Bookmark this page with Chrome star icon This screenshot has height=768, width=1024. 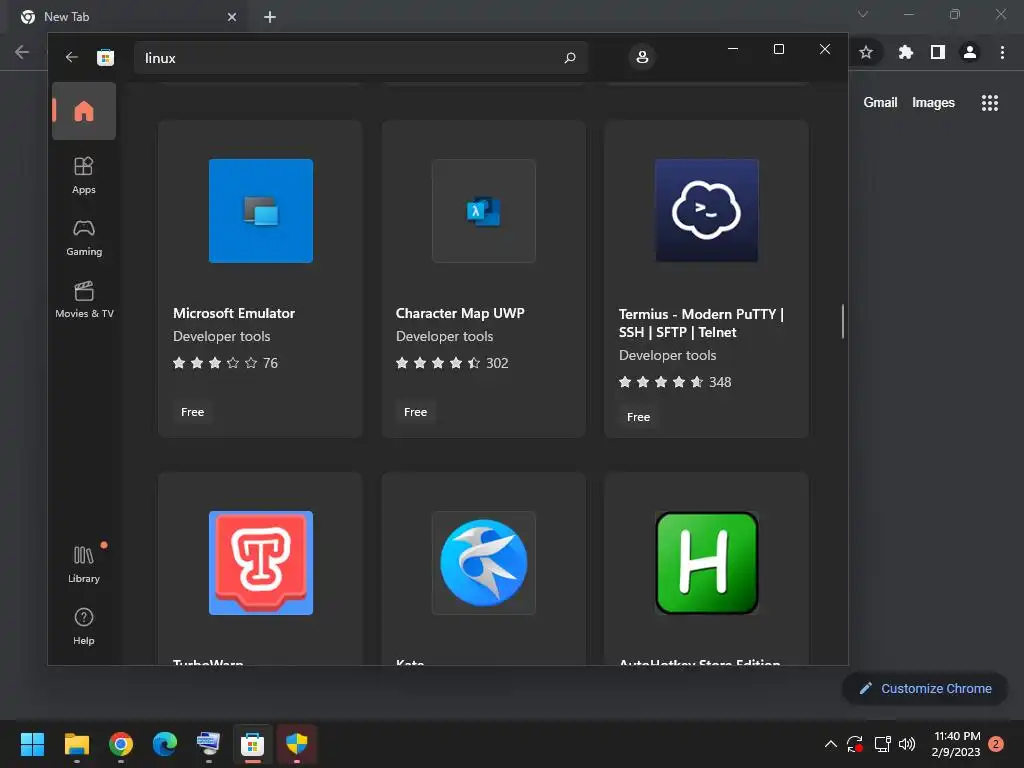(866, 52)
